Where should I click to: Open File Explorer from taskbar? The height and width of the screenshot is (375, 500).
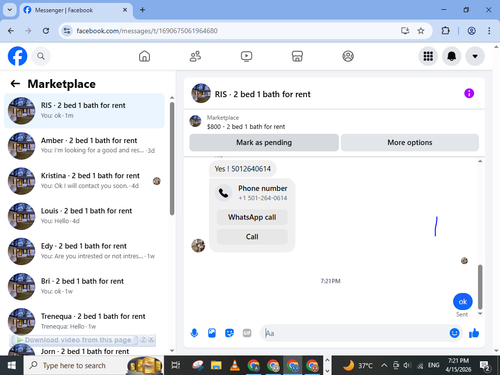pyautogui.click(x=216, y=365)
